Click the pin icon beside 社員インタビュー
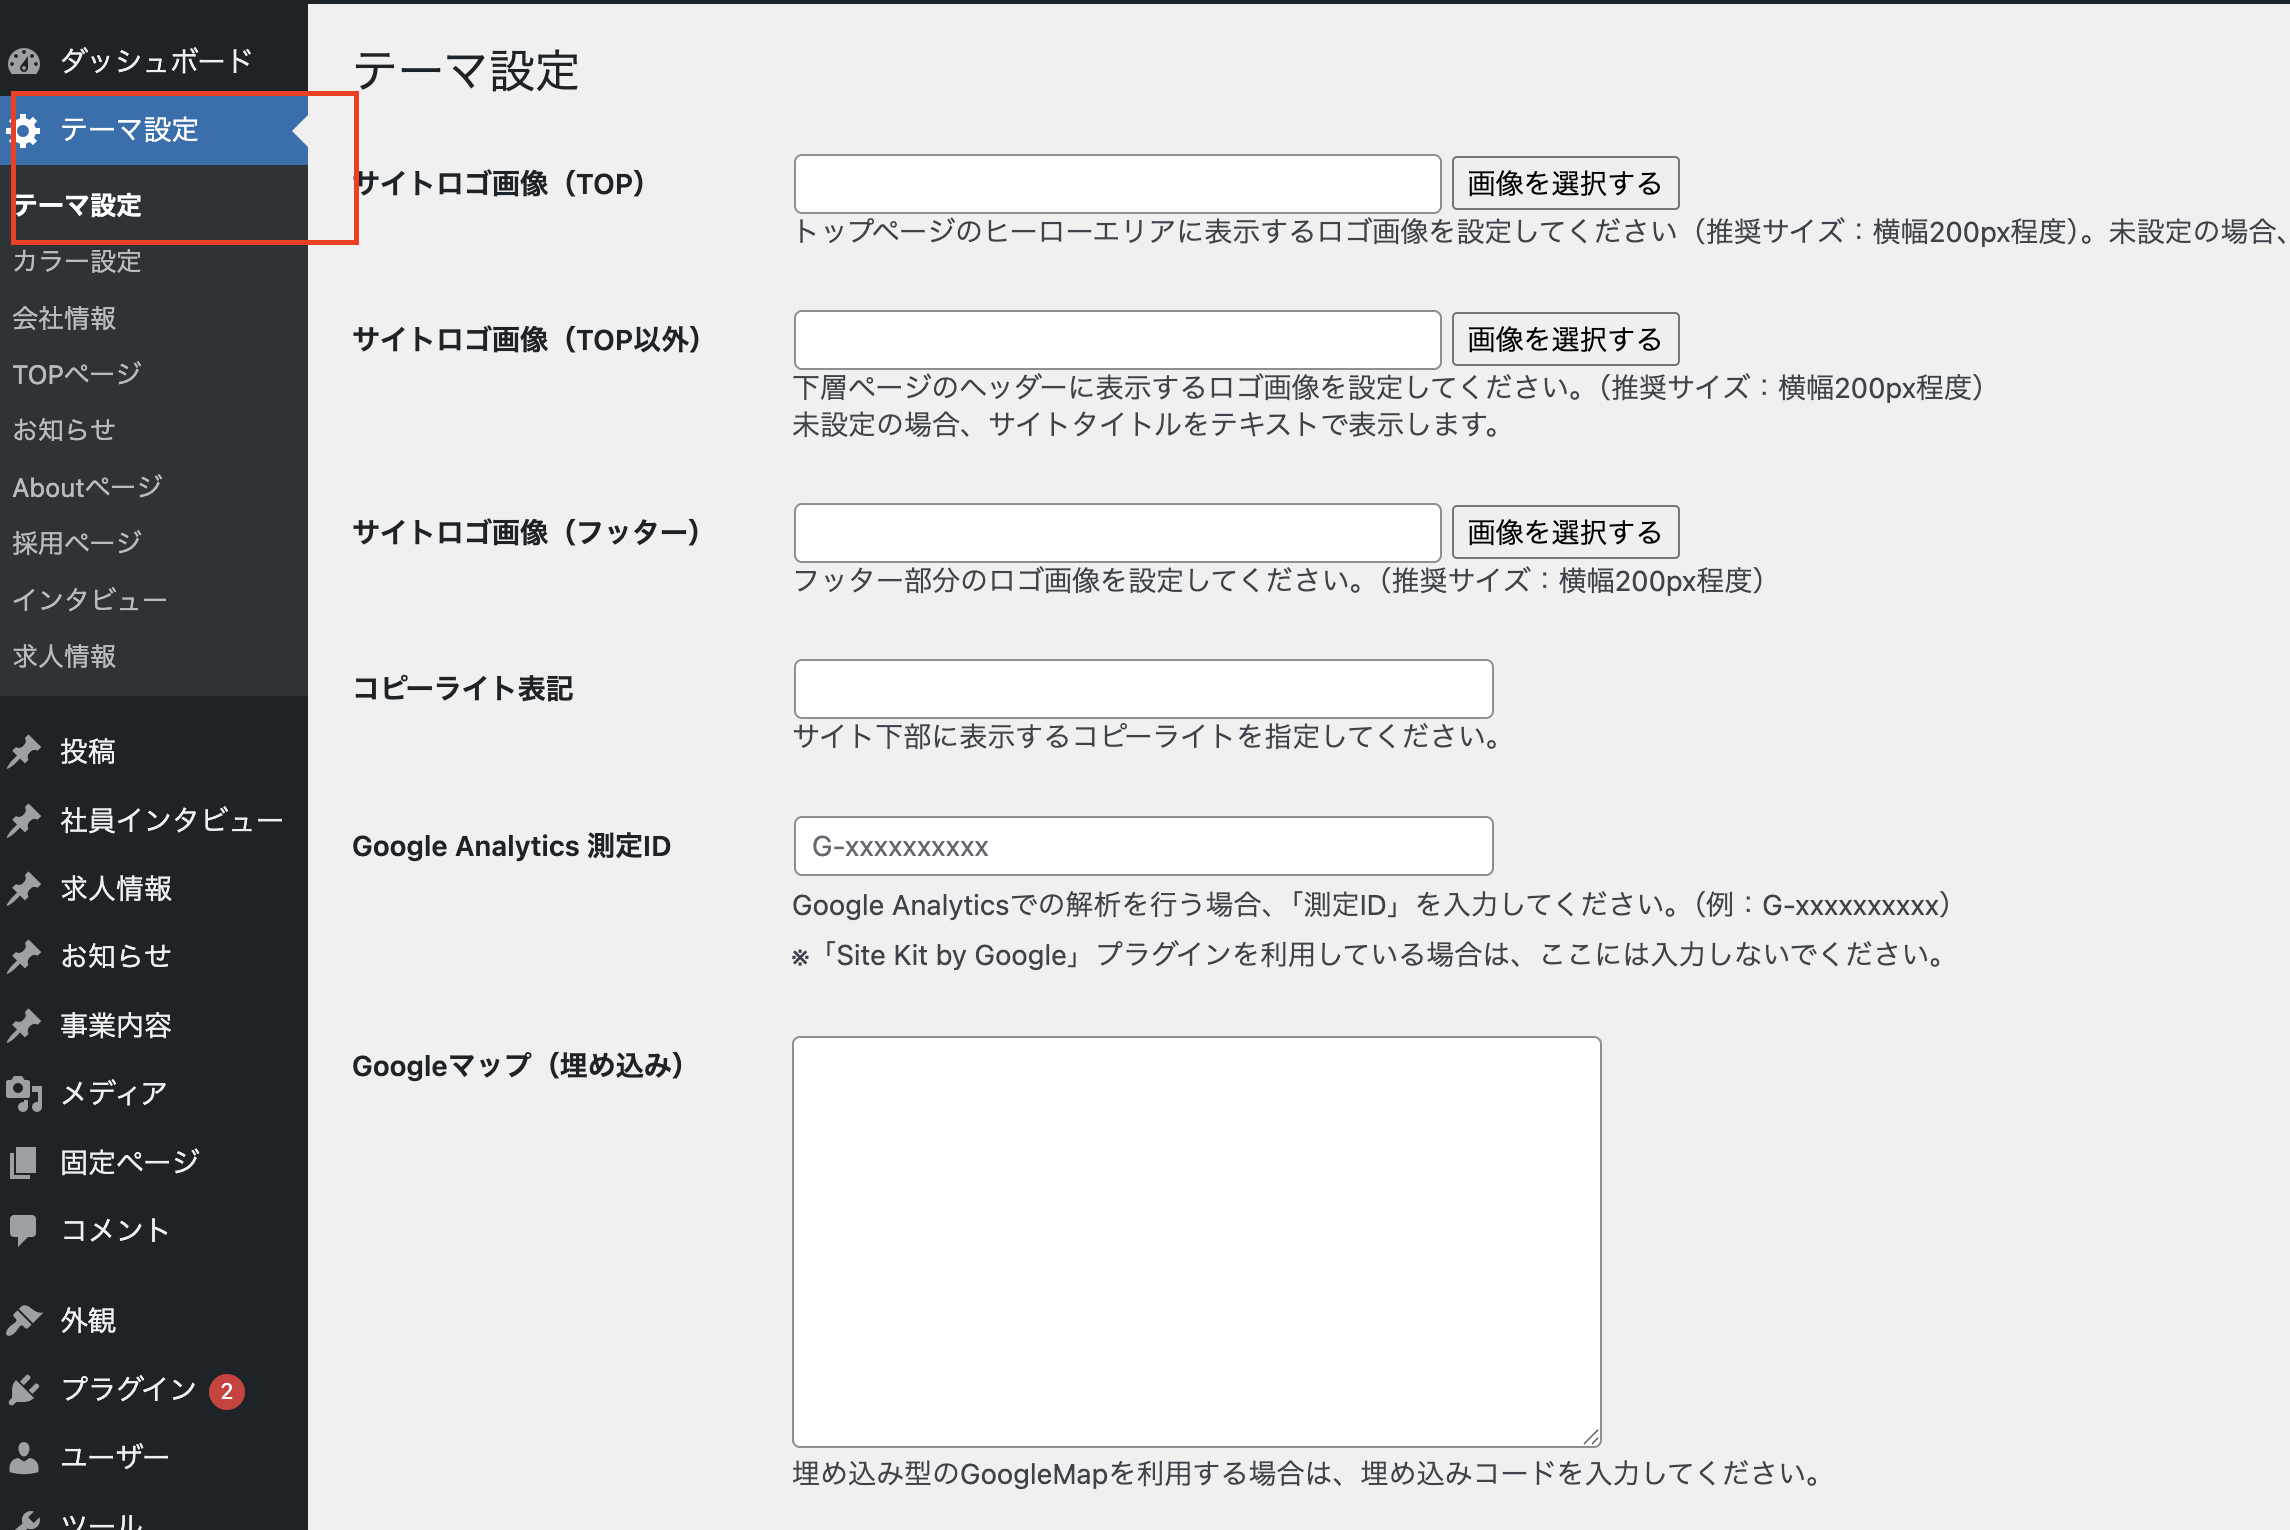Image resolution: width=2290 pixels, height=1530 pixels. (x=24, y=821)
